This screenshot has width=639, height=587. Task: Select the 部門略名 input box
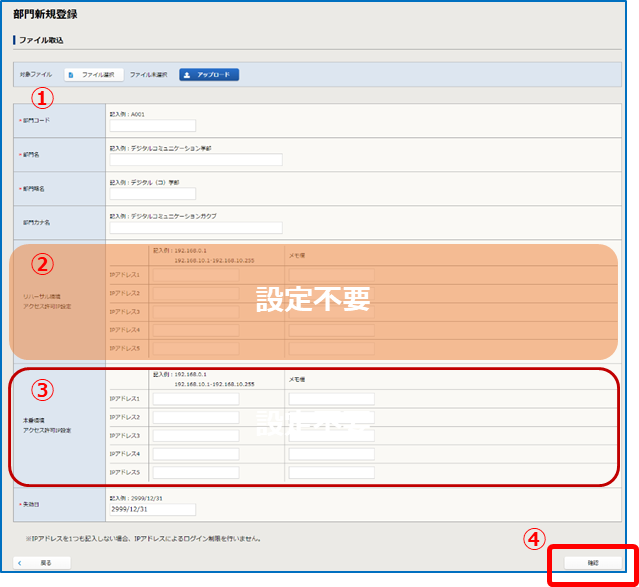[152, 194]
